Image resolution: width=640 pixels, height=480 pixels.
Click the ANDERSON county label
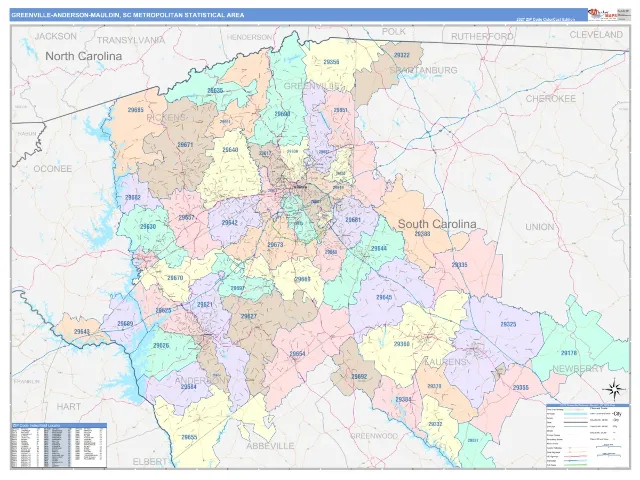(x=200, y=380)
